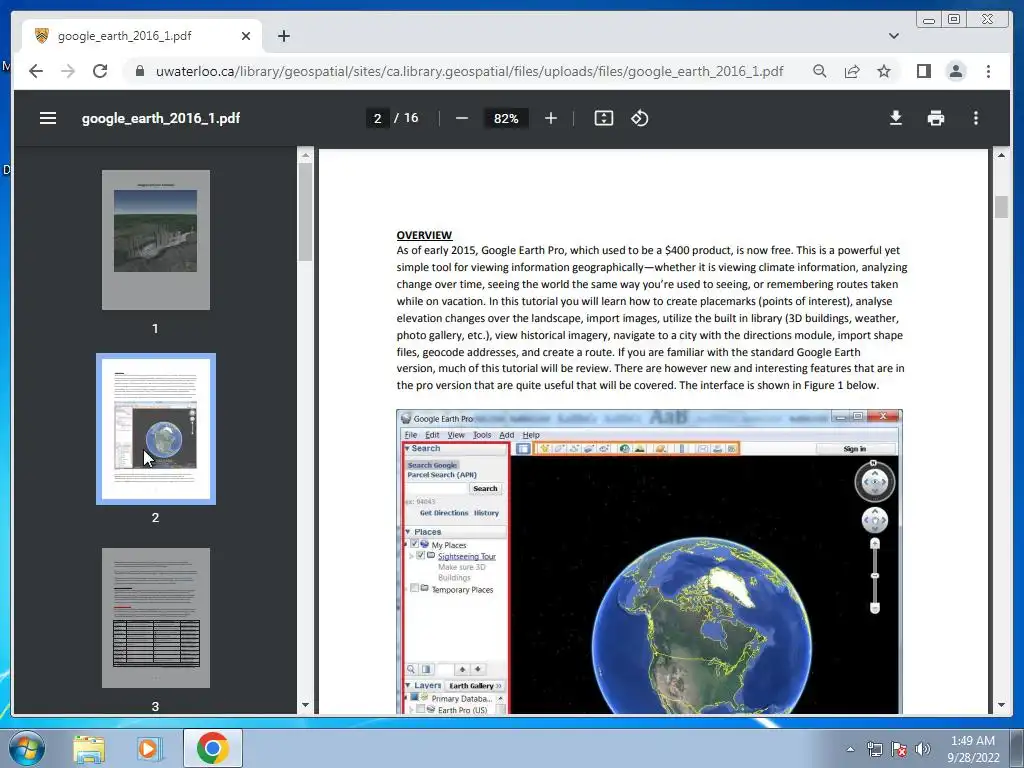
Task: Open the Chrome side panel
Action: 923,71
